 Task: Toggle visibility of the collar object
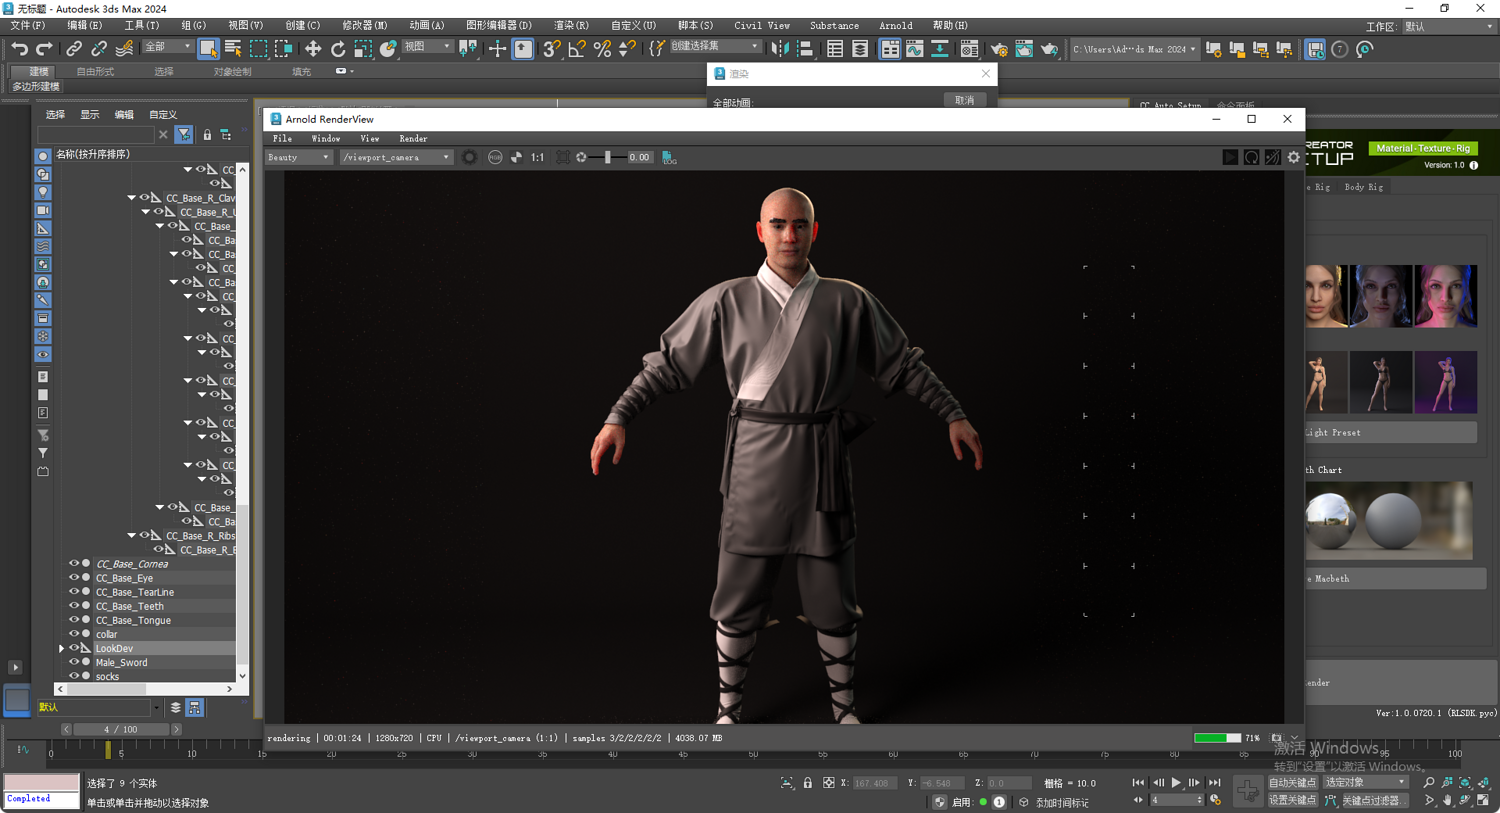click(x=73, y=634)
